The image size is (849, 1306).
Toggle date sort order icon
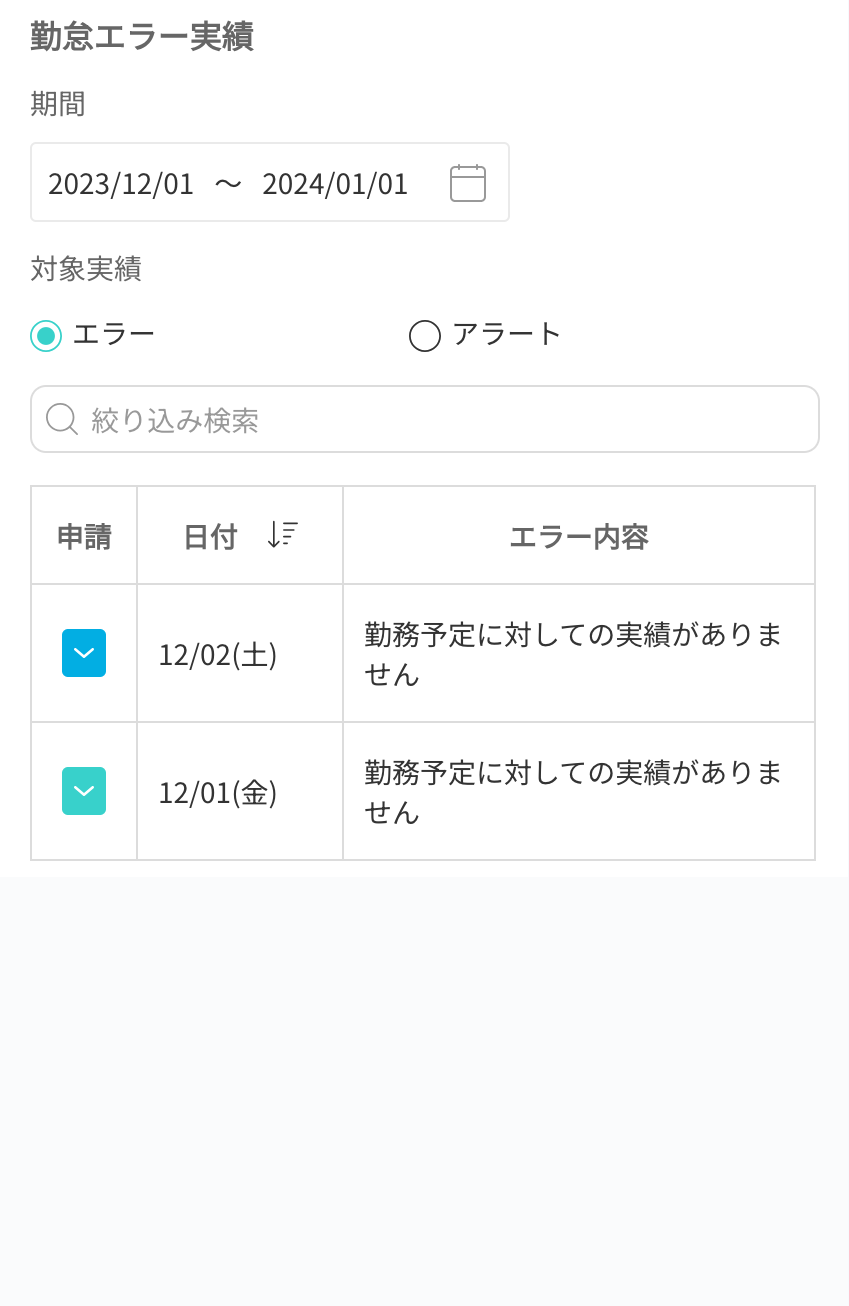pos(282,535)
